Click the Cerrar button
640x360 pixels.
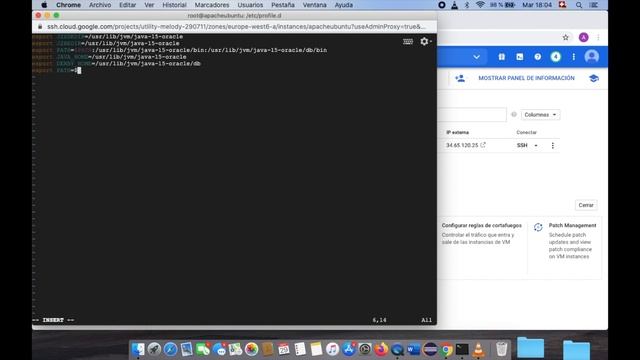click(x=586, y=205)
